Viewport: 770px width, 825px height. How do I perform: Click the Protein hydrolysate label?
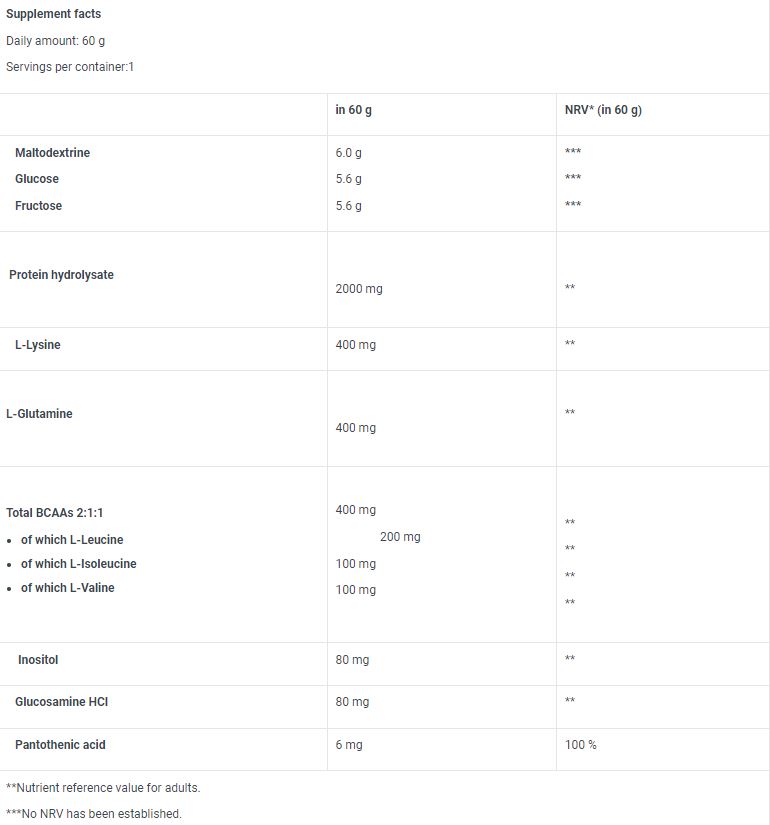pos(61,275)
